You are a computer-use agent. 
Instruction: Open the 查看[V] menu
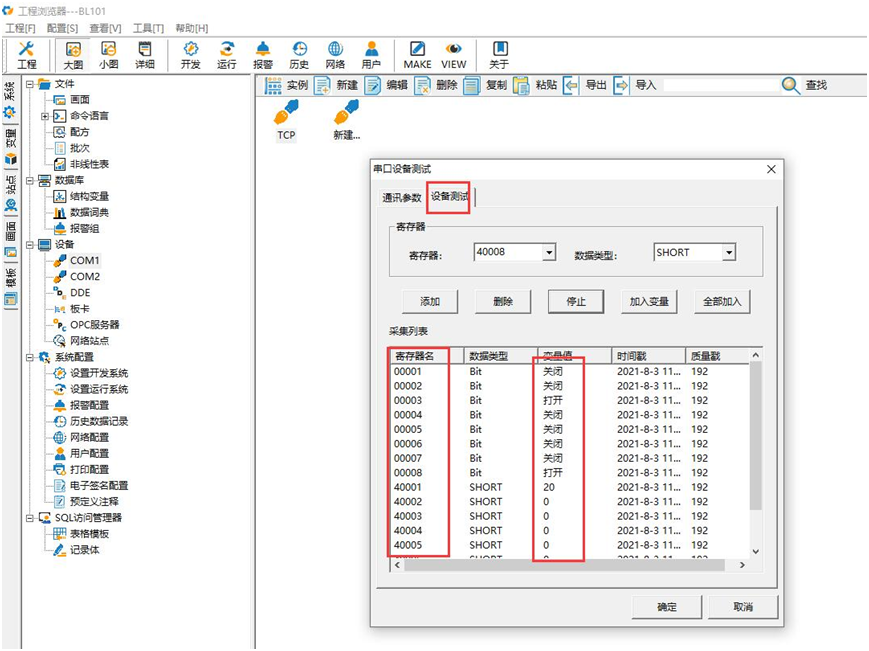[x=105, y=28]
